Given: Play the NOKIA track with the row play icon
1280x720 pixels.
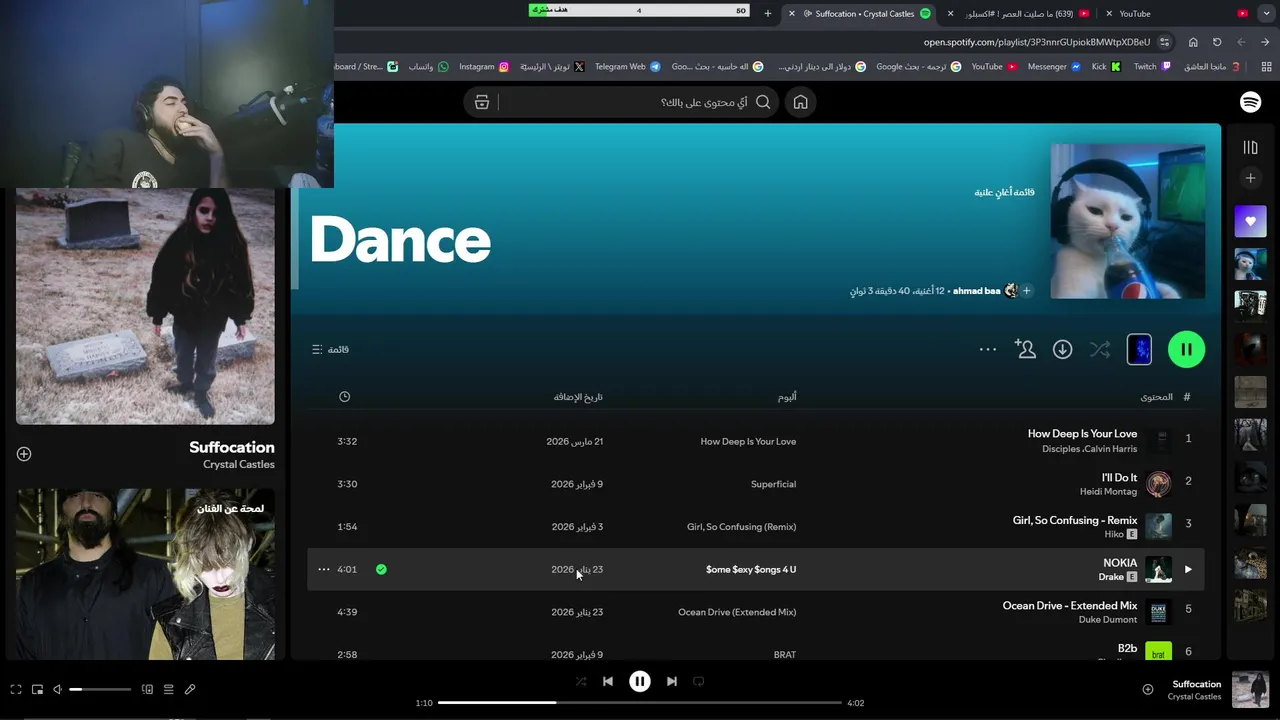Looking at the screenshot, I should [x=1188, y=569].
